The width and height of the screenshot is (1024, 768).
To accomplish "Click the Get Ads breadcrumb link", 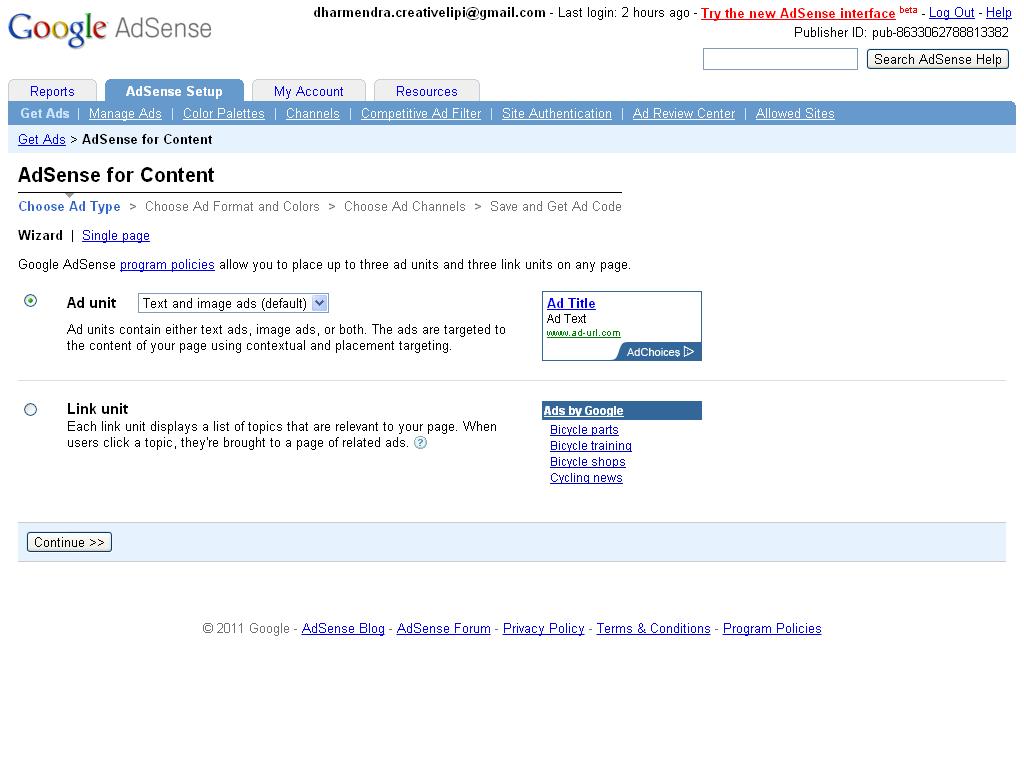I will pyautogui.click(x=42, y=139).
